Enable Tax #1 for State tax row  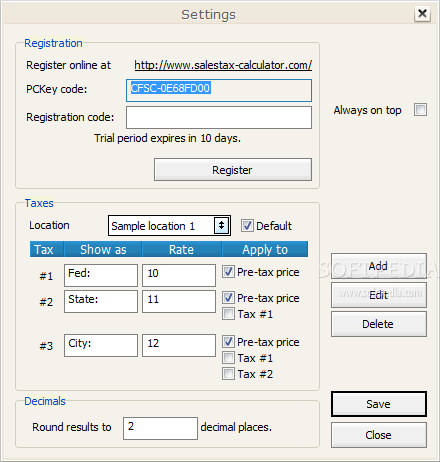[x=228, y=314]
